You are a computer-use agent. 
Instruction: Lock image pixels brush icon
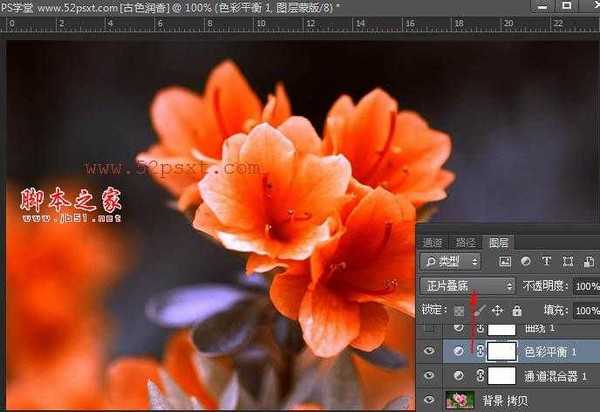coord(478,311)
